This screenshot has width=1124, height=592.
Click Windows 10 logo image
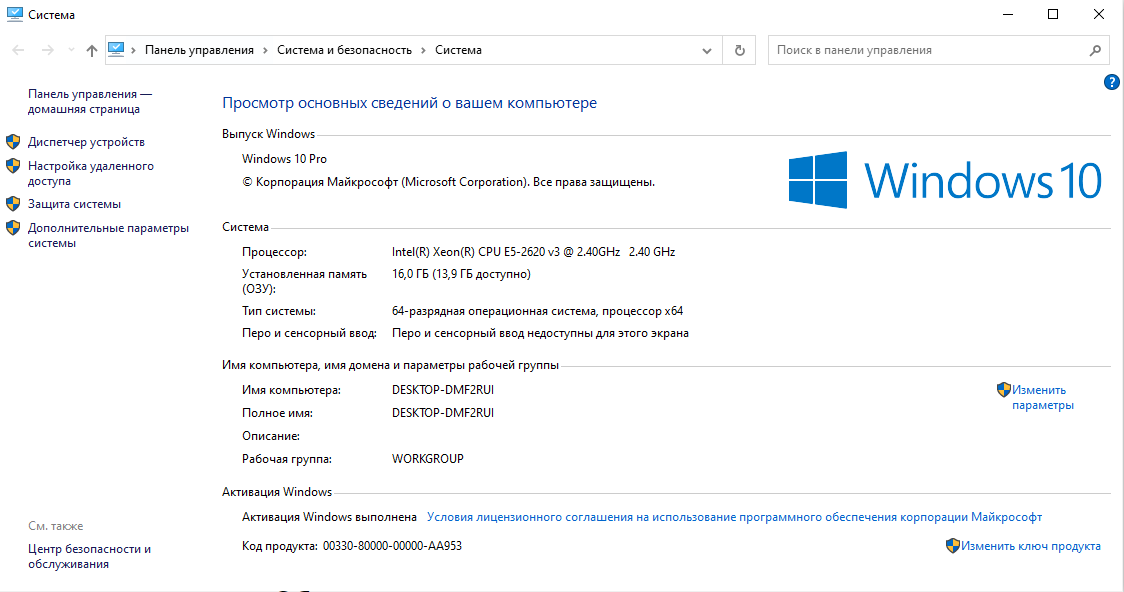[x=945, y=180]
